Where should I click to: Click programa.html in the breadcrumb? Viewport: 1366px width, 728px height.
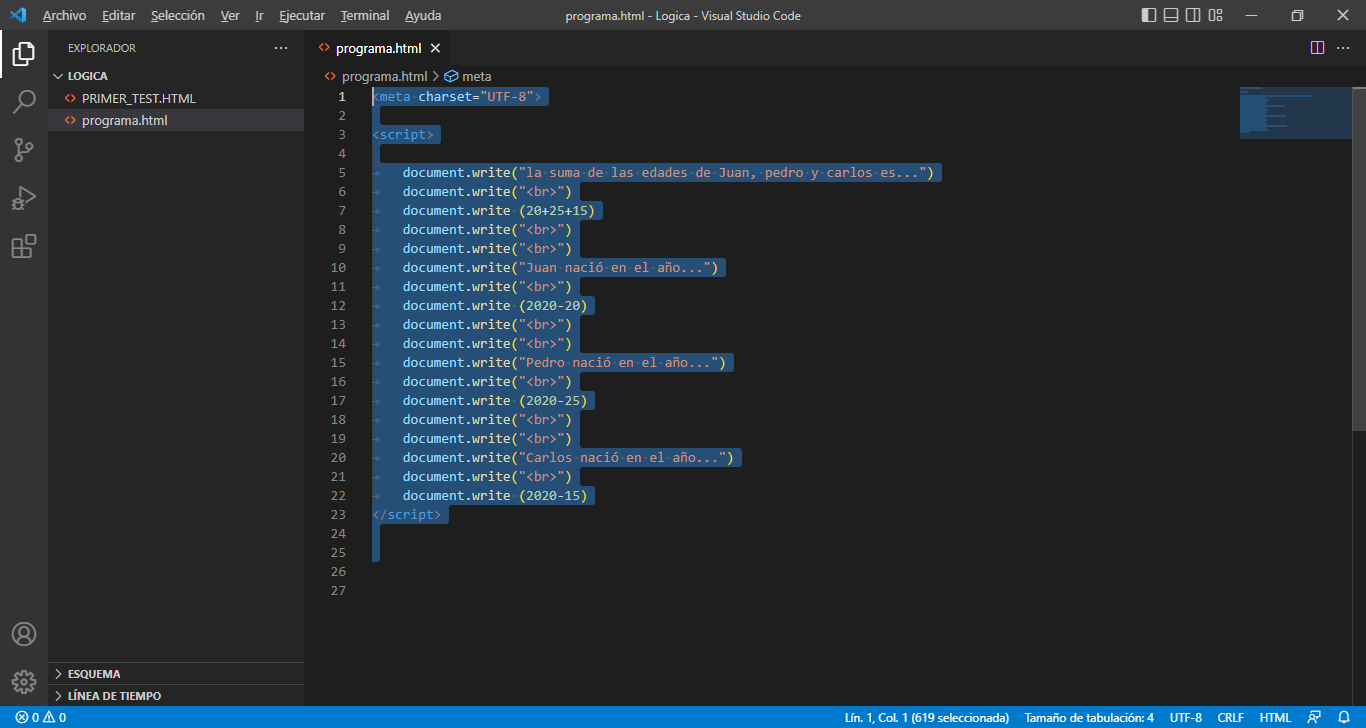pyautogui.click(x=384, y=76)
